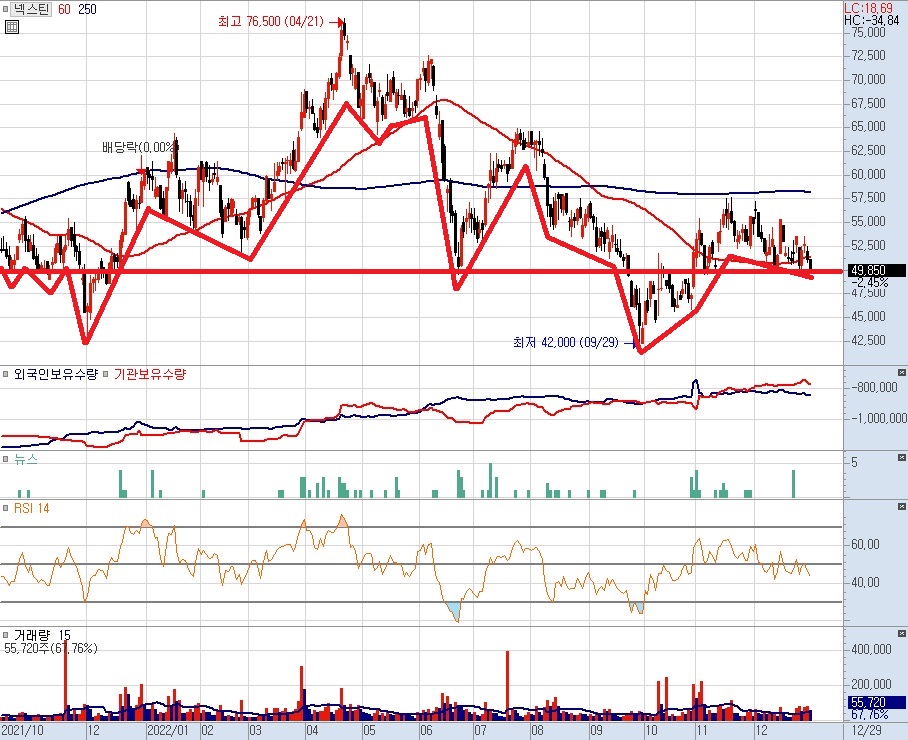This screenshot has height=740, width=908.
Task: Close the 외국인보유수량 indicator panel
Action: (x=902, y=372)
